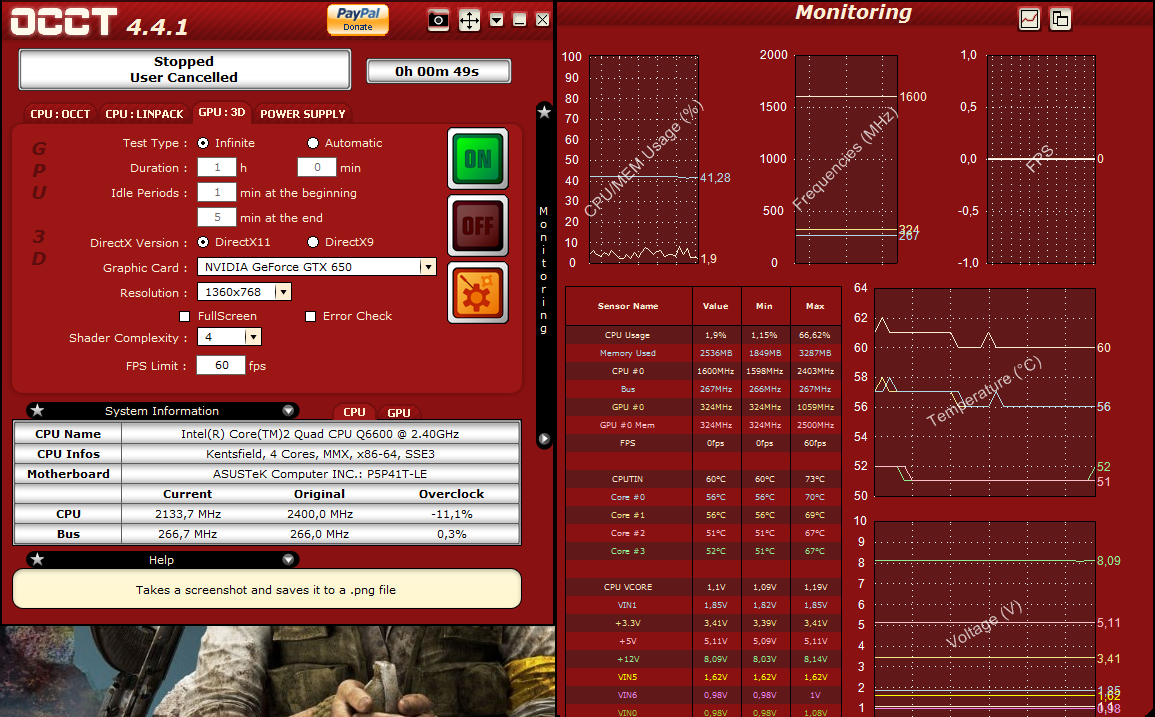Choose the DirectX11 version option
Viewport: 1155px width, 717px height.
point(203,242)
